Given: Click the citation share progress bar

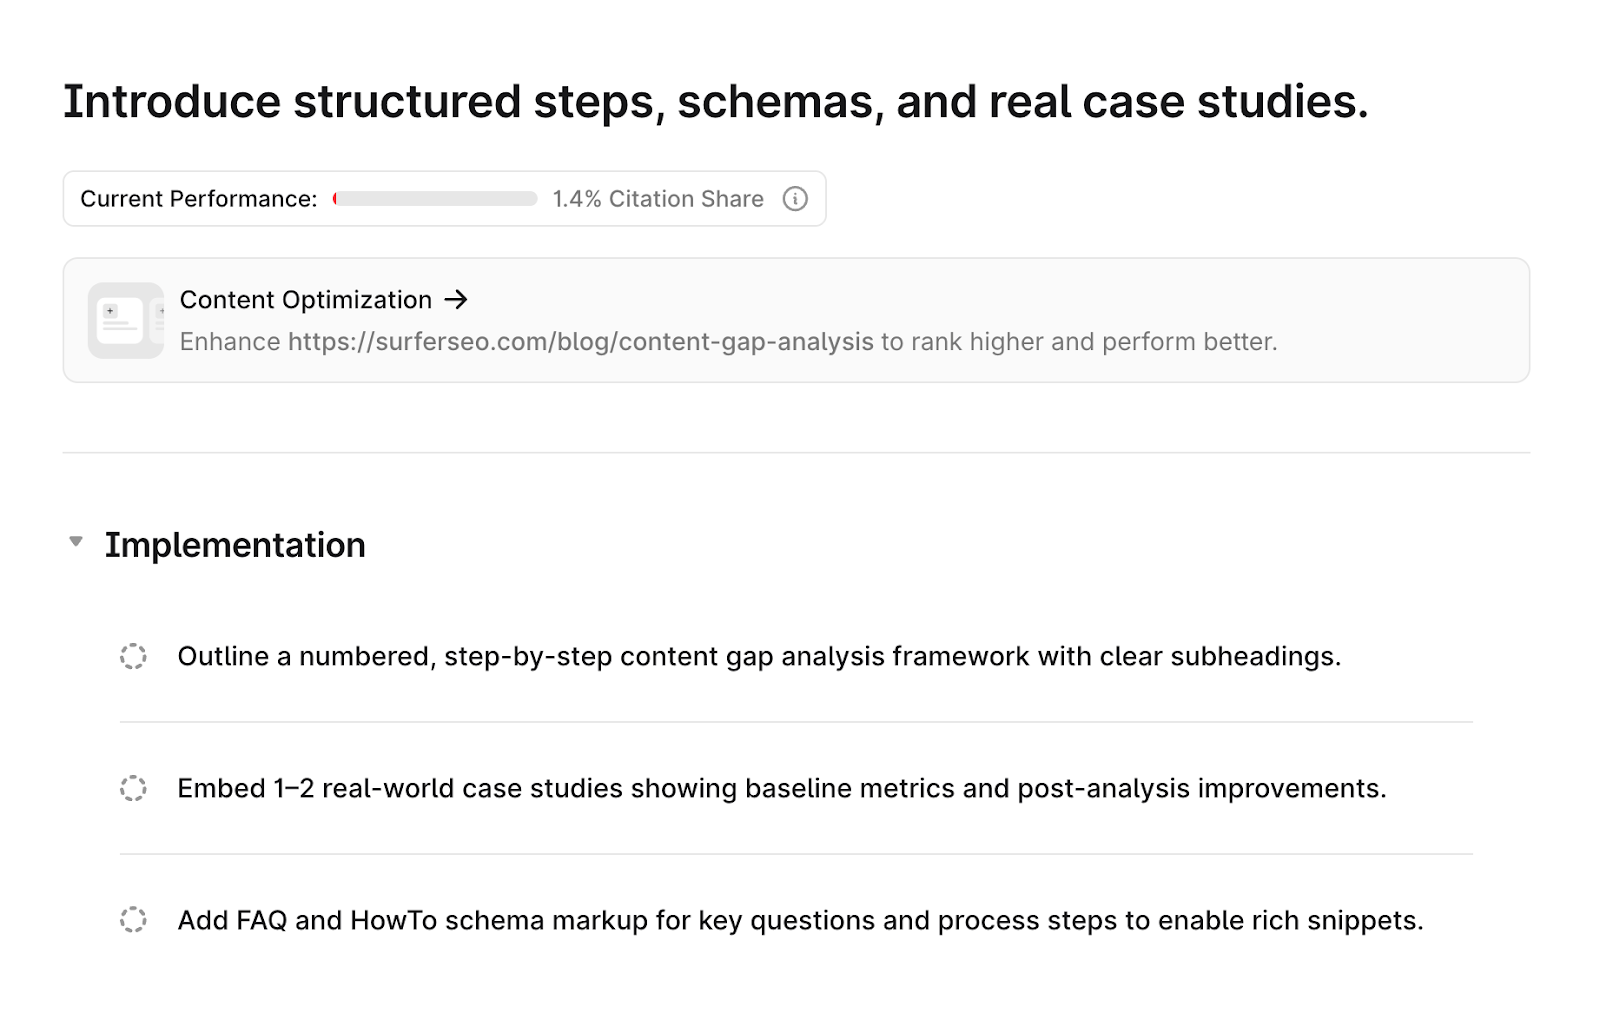Looking at the screenshot, I should point(435,199).
